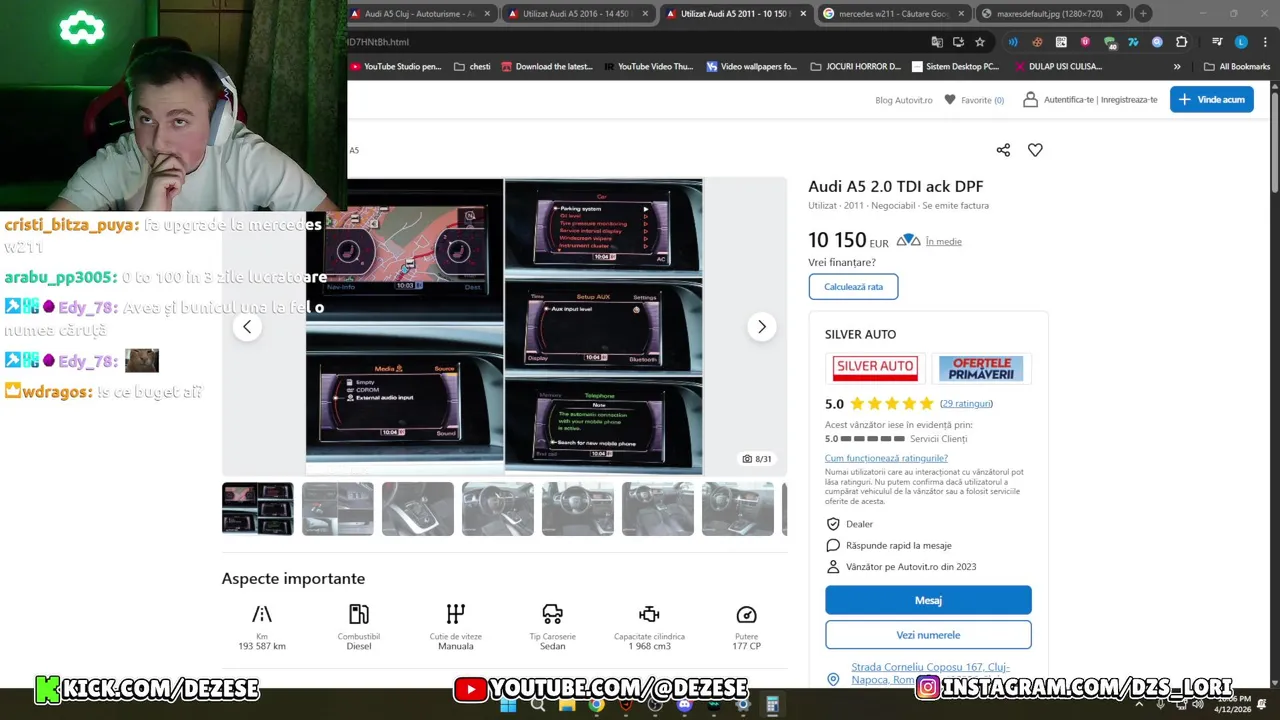The width and height of the screenshot is (1280, 720).
Task: Open Sistem Desktop PC... bookmark
Action: coord(956,67)
